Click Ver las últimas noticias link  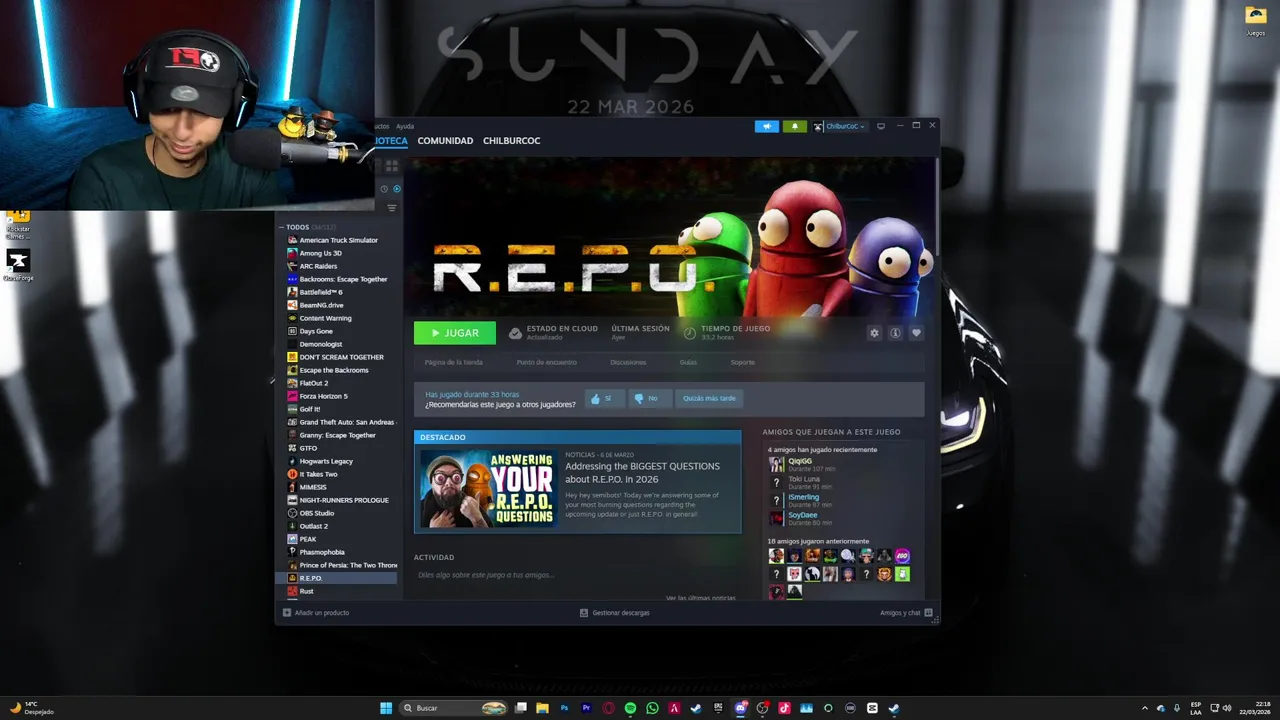point(700,598)
